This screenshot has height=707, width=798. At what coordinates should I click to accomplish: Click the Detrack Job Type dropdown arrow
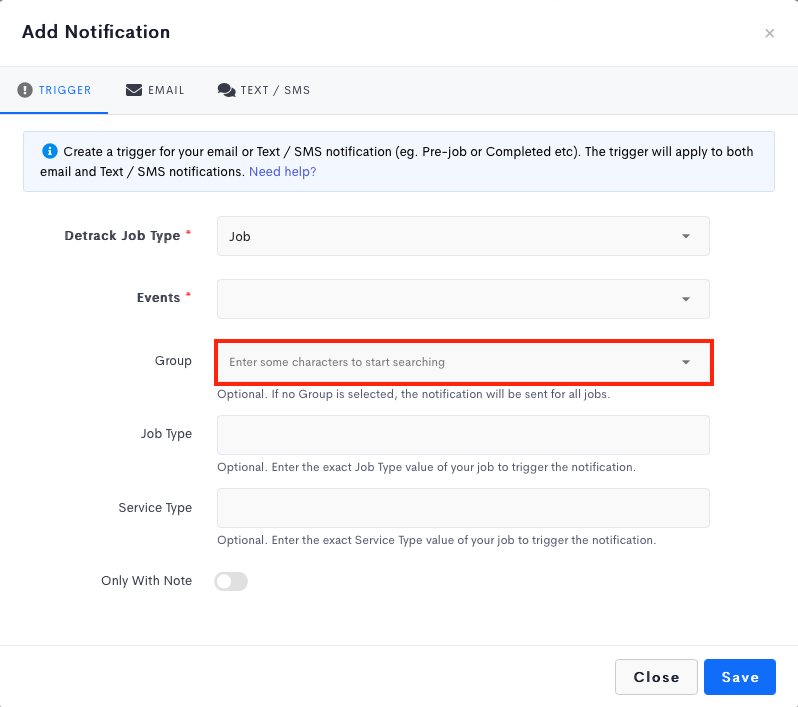686,236
